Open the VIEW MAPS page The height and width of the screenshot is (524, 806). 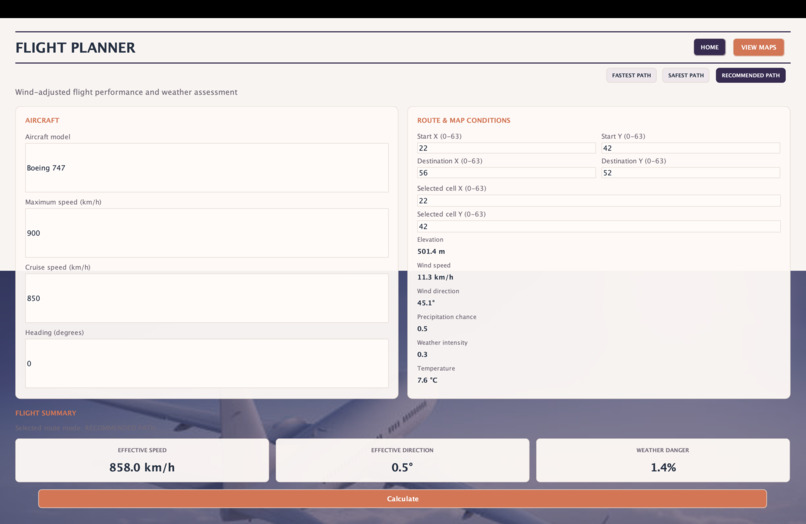[x=758, y=47]
